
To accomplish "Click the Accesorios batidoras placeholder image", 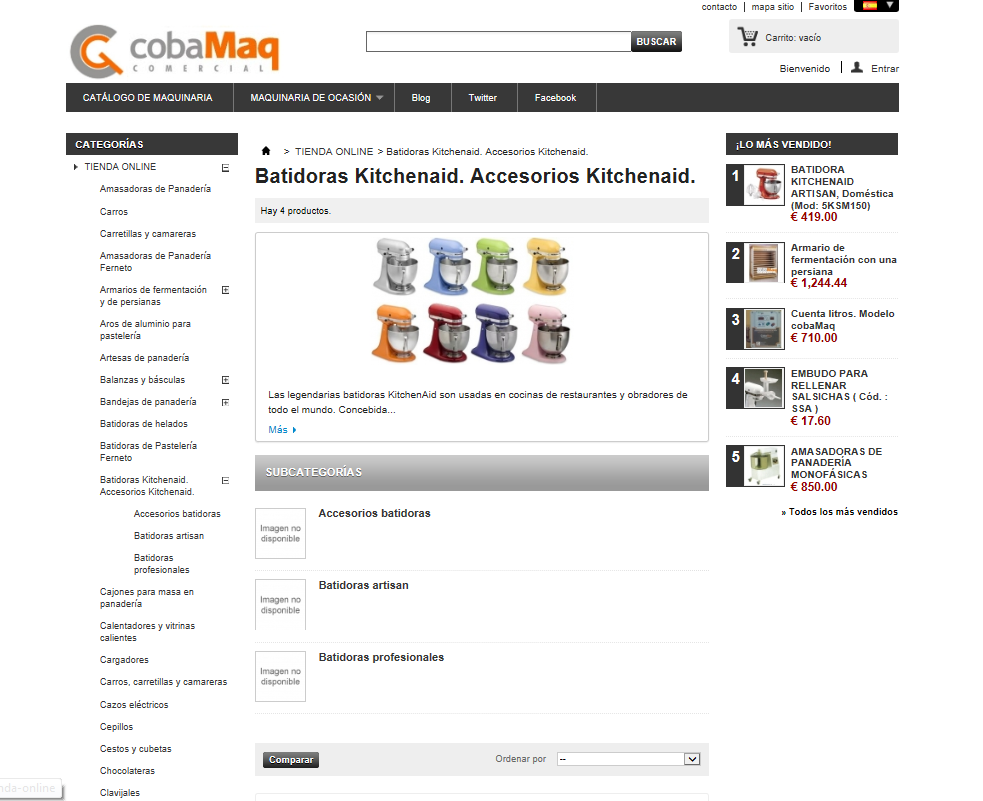I will pos(280,533).
